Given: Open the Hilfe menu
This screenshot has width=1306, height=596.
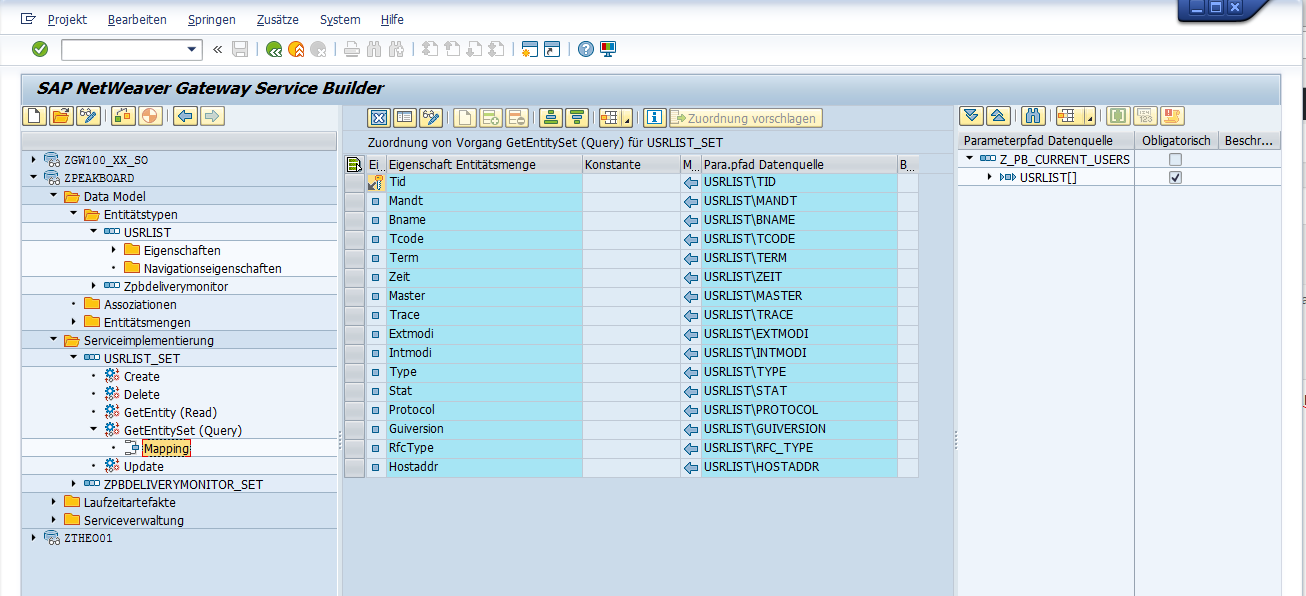Looking at the screenshot, I should pos(392,20).
